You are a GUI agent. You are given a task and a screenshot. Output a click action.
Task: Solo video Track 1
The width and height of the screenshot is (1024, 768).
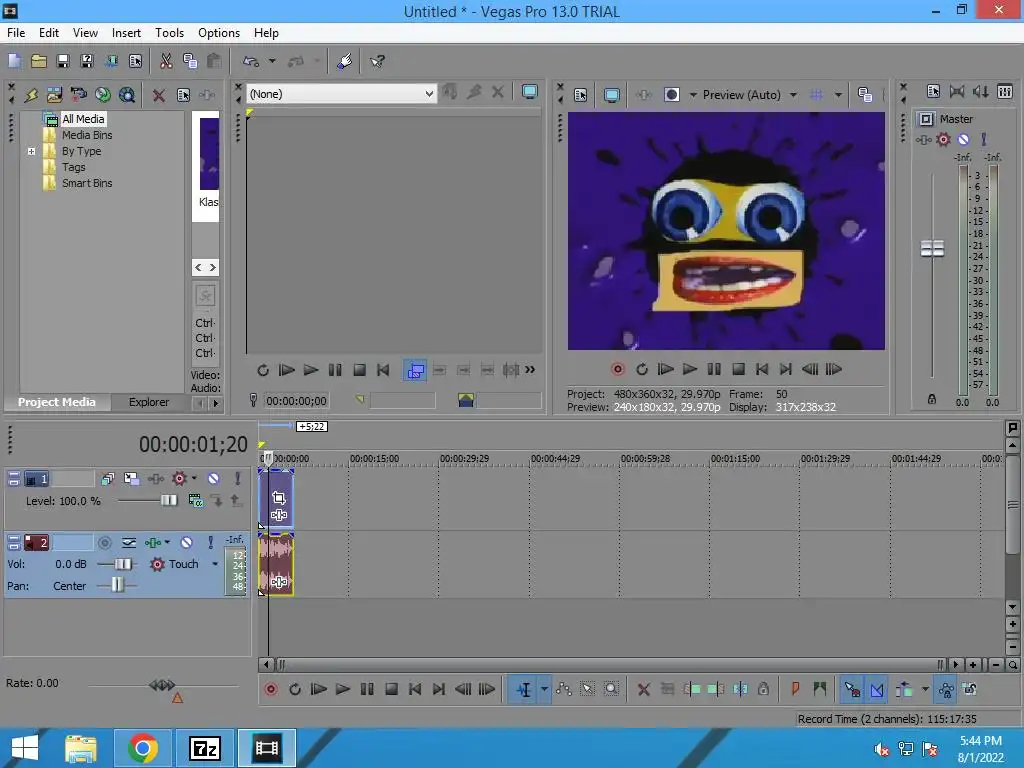[238, 479]
